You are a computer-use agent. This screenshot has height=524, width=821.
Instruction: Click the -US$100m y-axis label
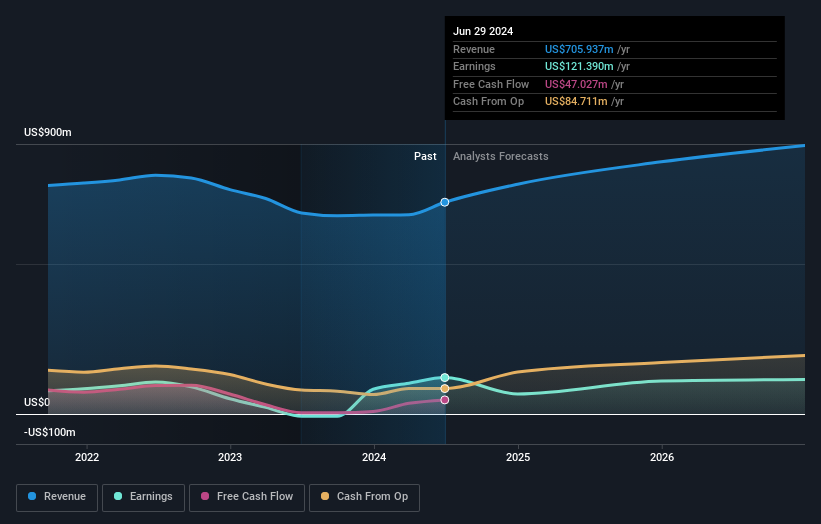click(50, 432)
